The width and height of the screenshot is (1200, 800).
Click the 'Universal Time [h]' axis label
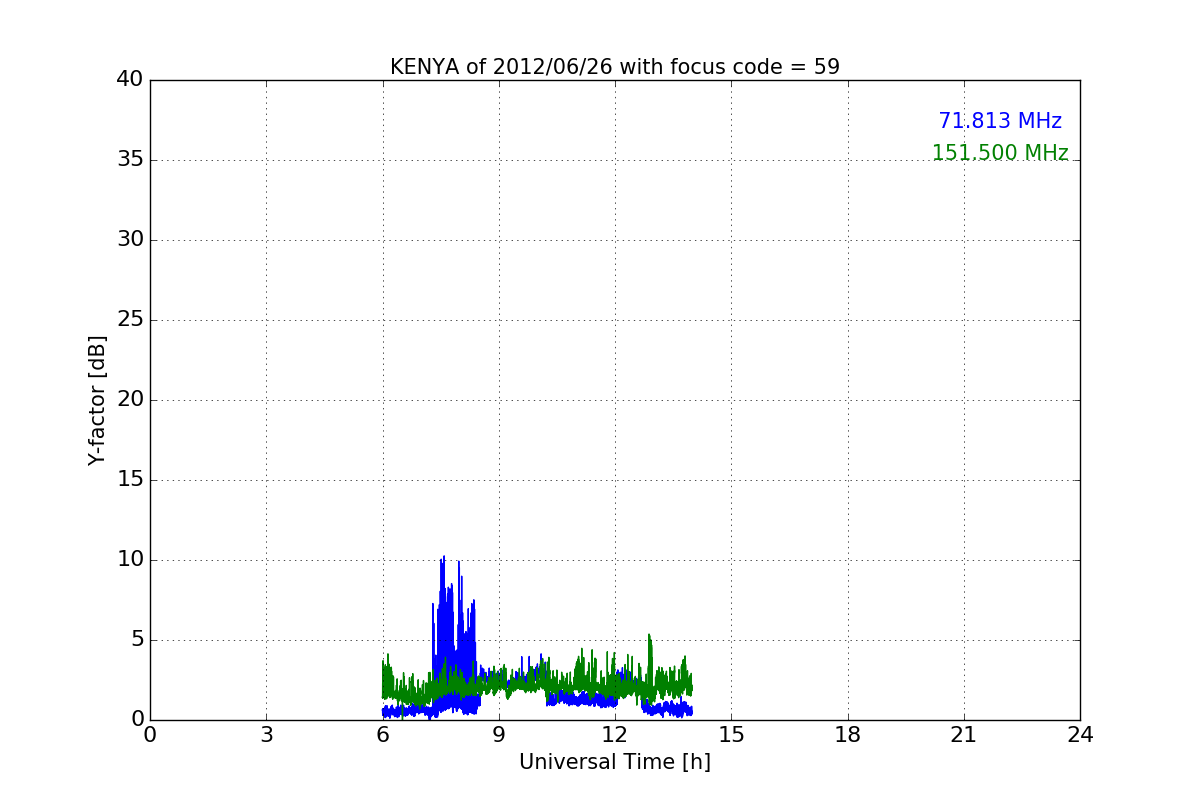(x=615, y=762)
